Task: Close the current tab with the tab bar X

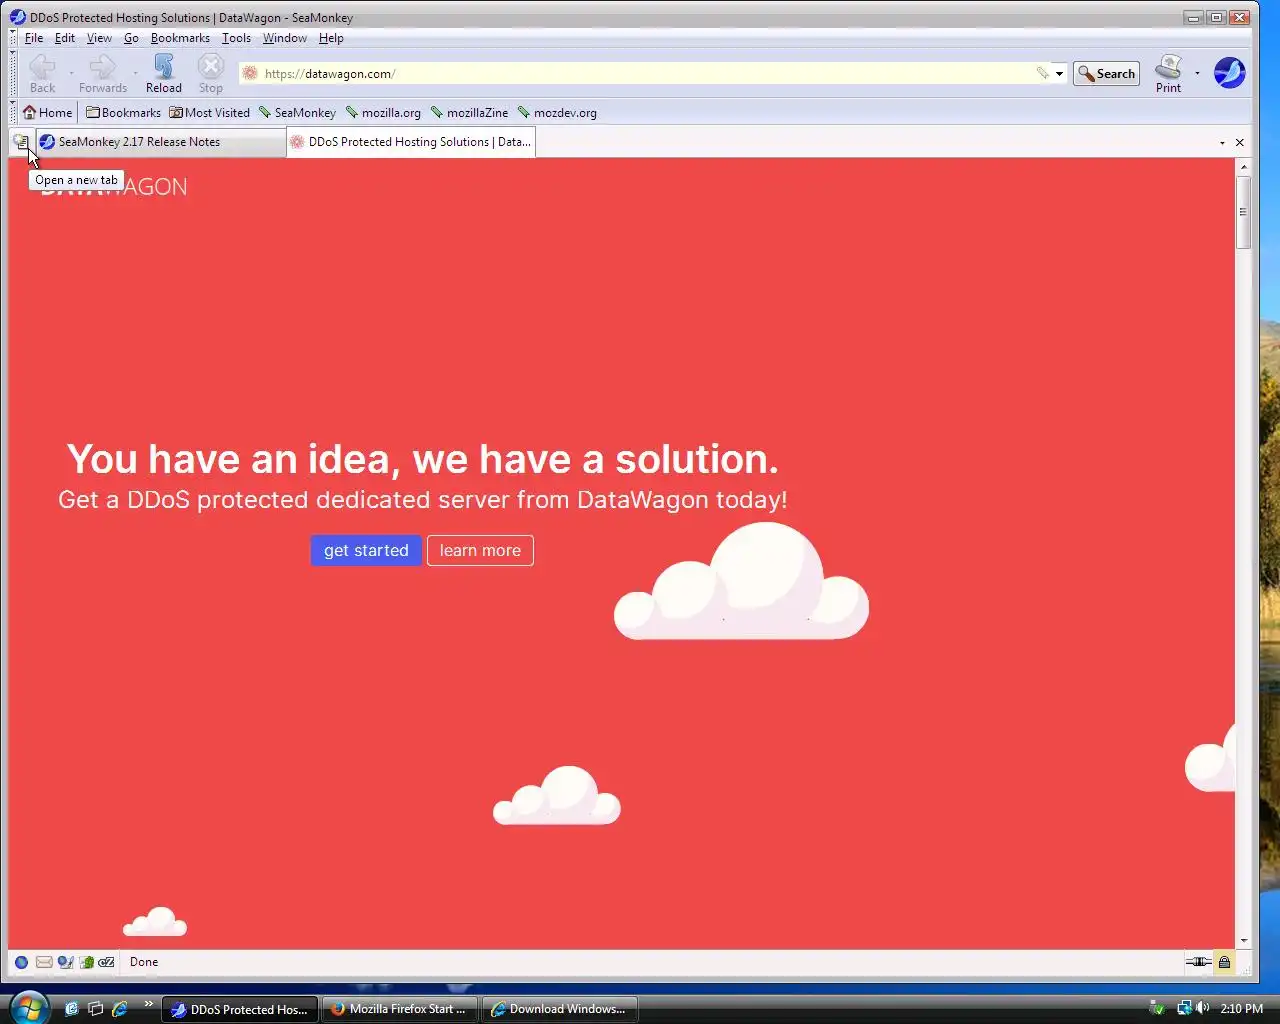Action: pyautogui.click(x=1240, y=143)
